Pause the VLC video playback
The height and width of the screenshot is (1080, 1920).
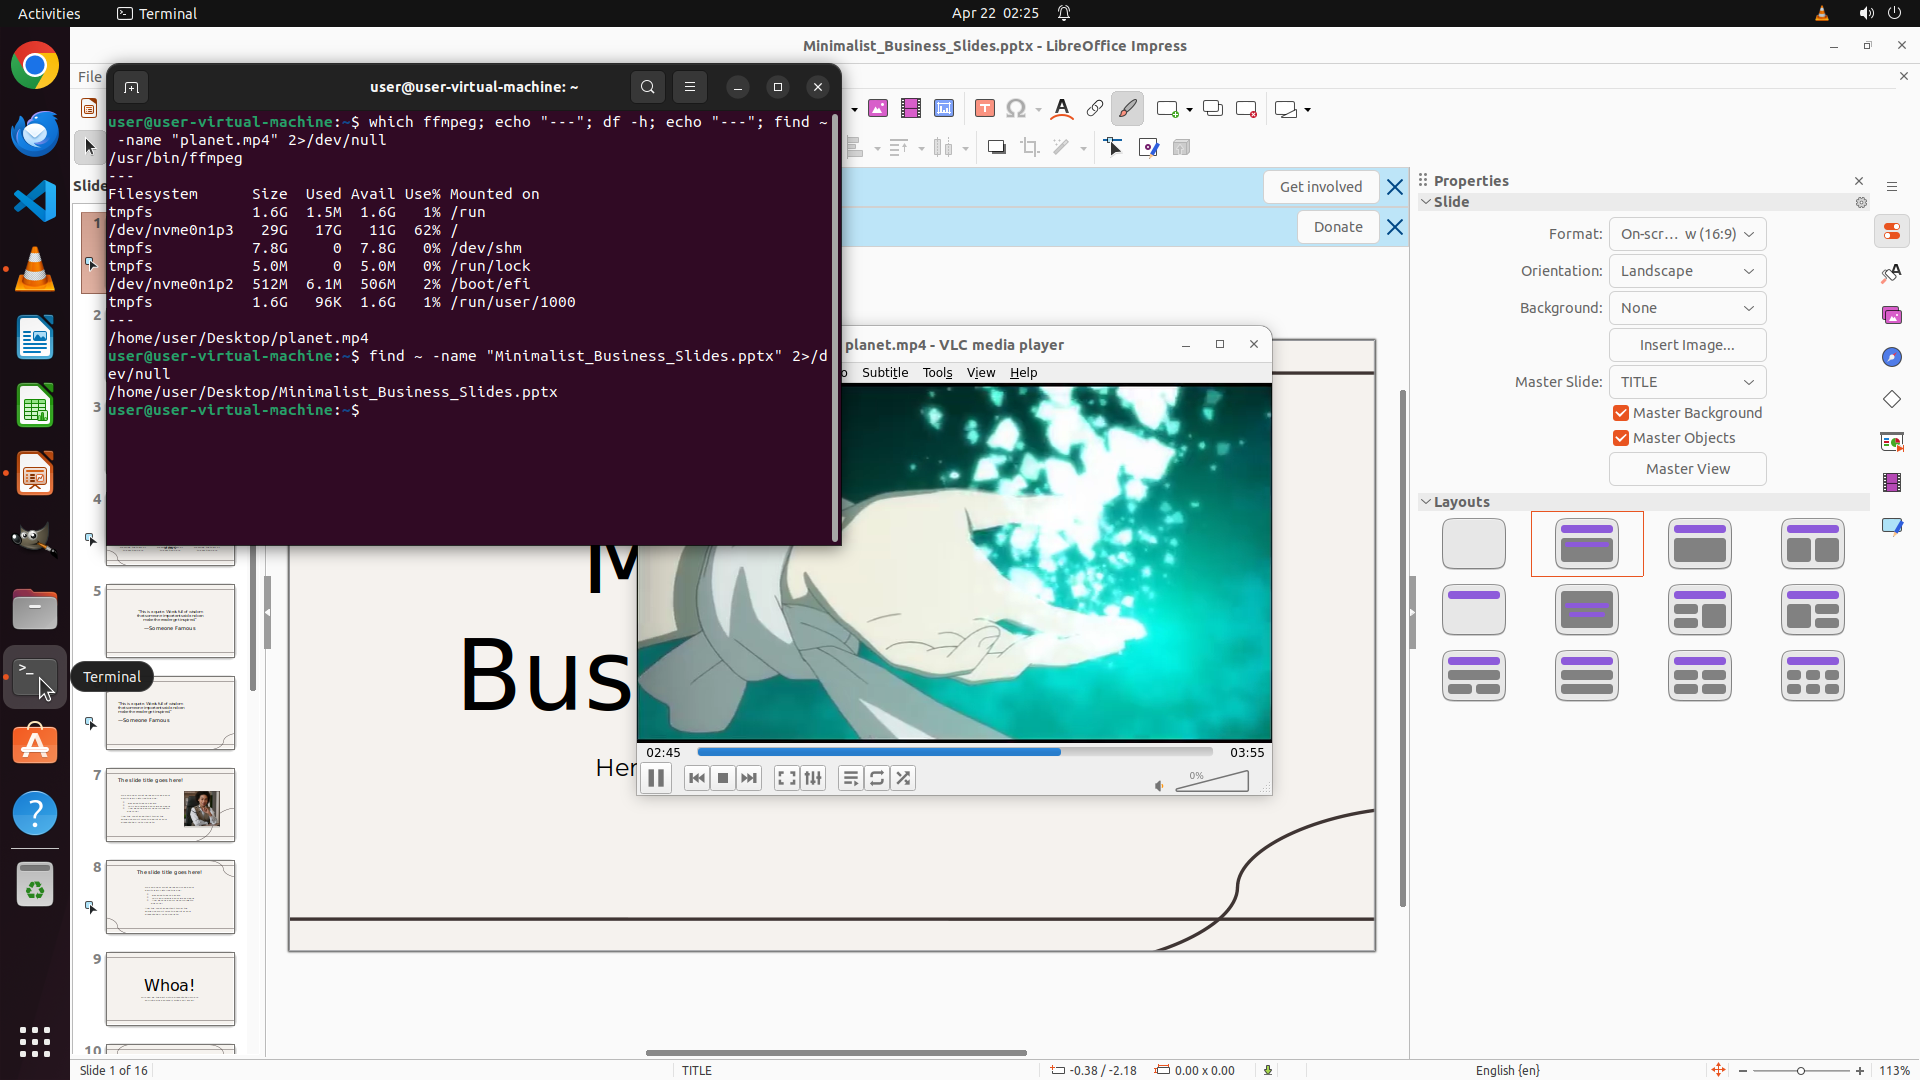point(656,778)
